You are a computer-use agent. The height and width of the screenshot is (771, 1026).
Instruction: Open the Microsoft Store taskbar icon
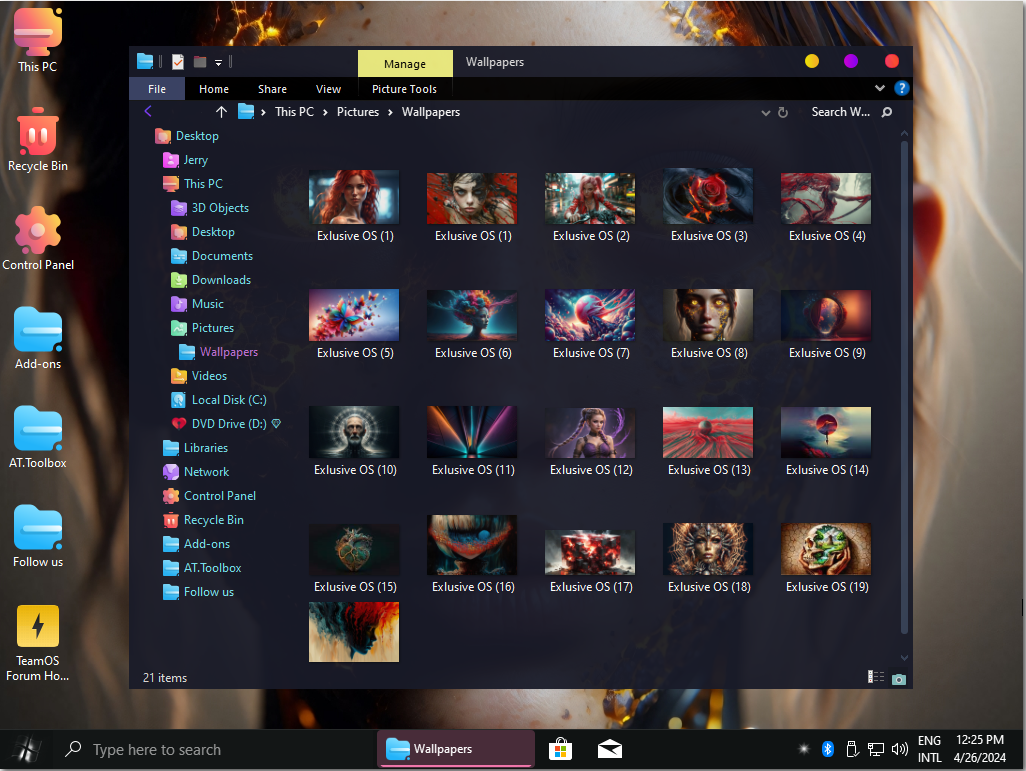point(560,748)
